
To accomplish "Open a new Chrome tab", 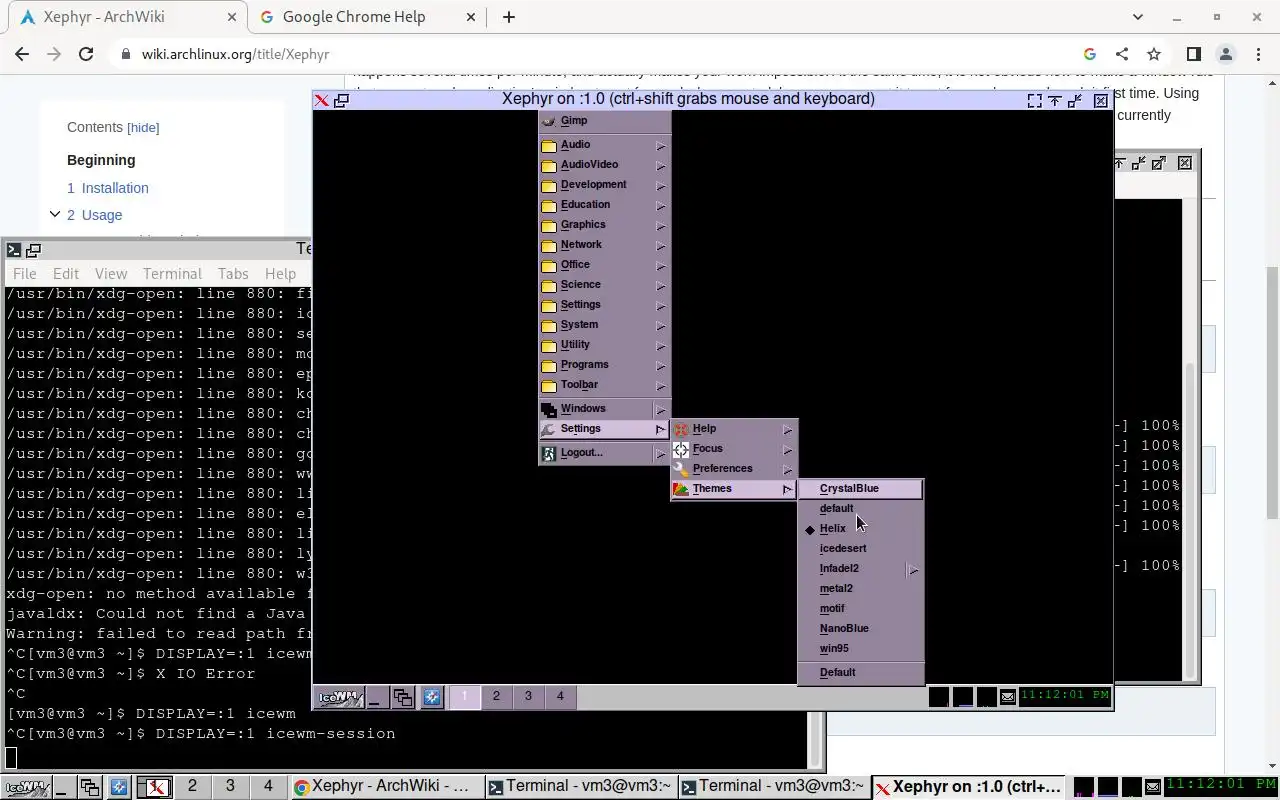I will coord(509,17).
